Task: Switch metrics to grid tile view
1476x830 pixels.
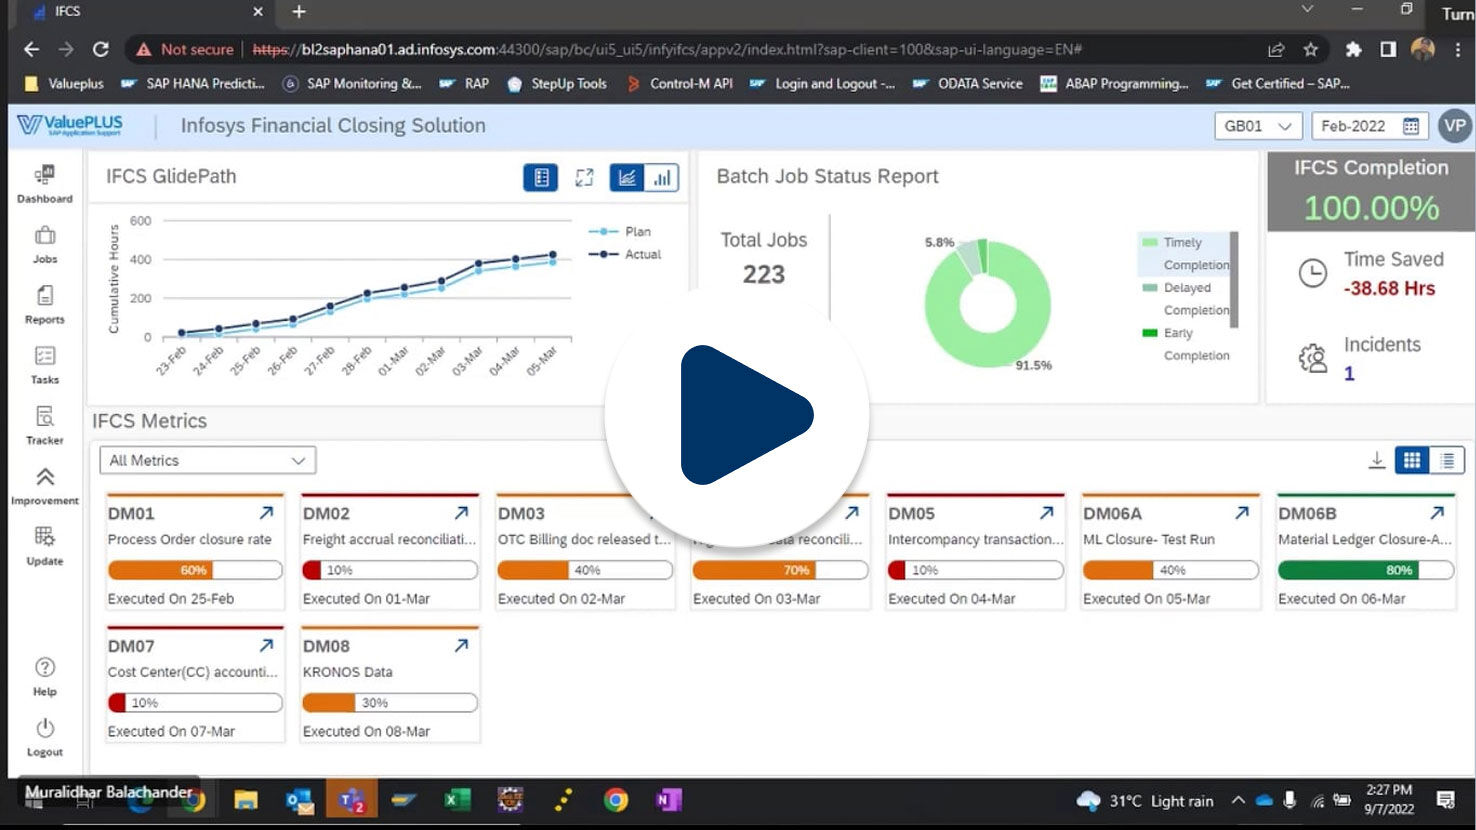Action: [x=1412, y=460]
